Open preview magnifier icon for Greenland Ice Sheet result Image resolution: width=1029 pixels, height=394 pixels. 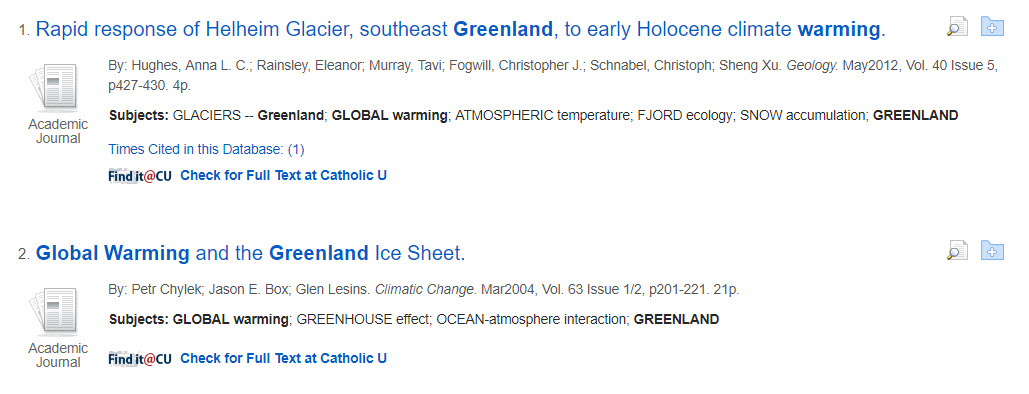click(x=957, y=251)
